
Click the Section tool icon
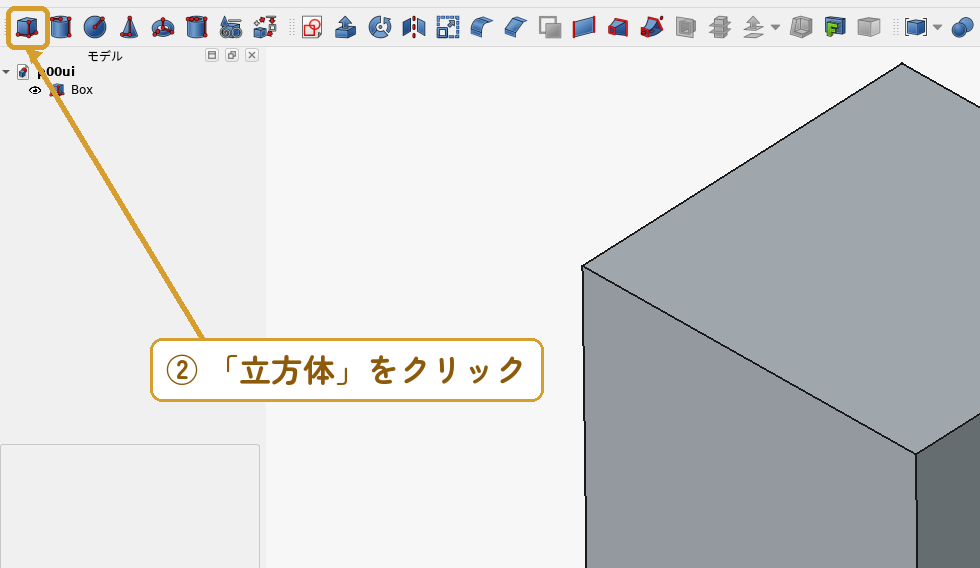[686, 27]
